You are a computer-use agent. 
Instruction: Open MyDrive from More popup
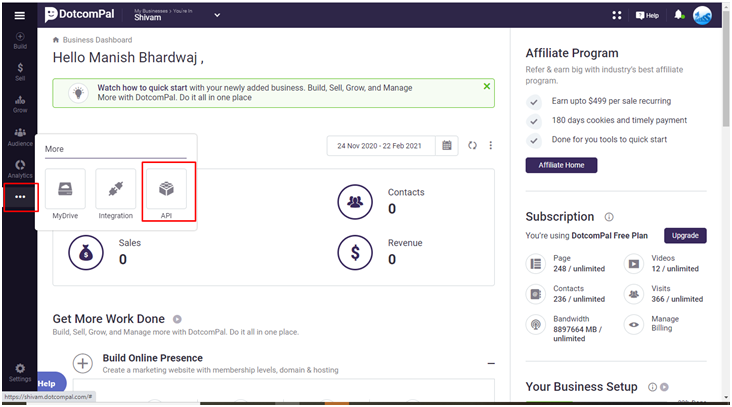click(65, 194)
